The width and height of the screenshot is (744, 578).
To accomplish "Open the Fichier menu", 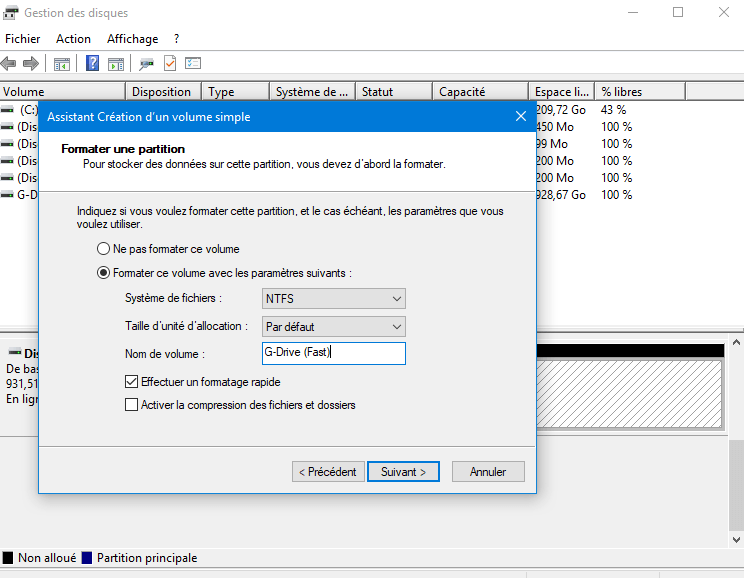I will (x=22, y=39).
